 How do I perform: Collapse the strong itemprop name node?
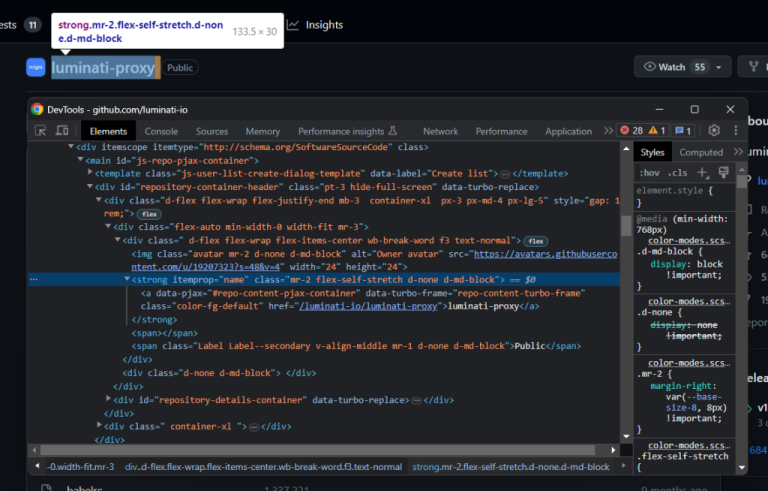[125, 280]
